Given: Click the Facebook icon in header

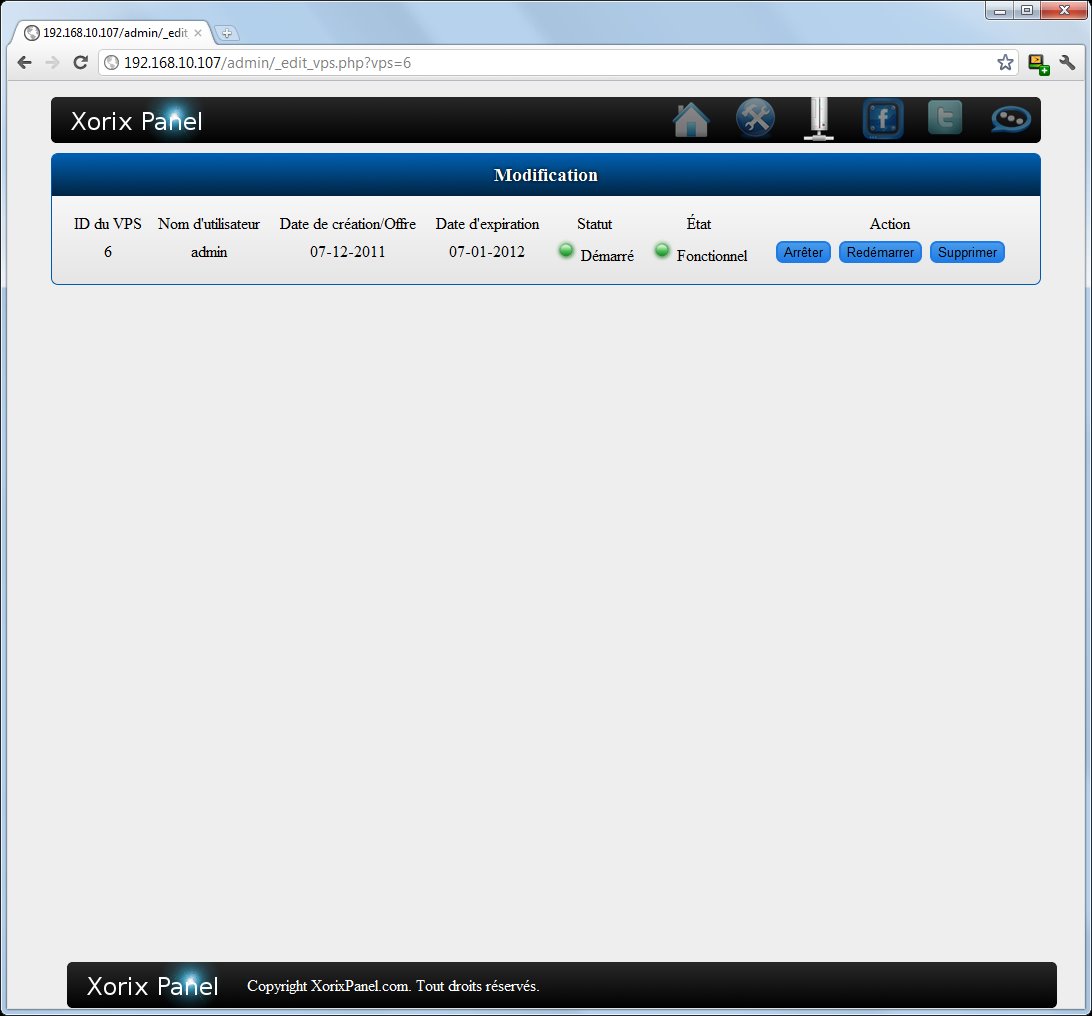Looking at the screenshot, I should pos(883,120).
